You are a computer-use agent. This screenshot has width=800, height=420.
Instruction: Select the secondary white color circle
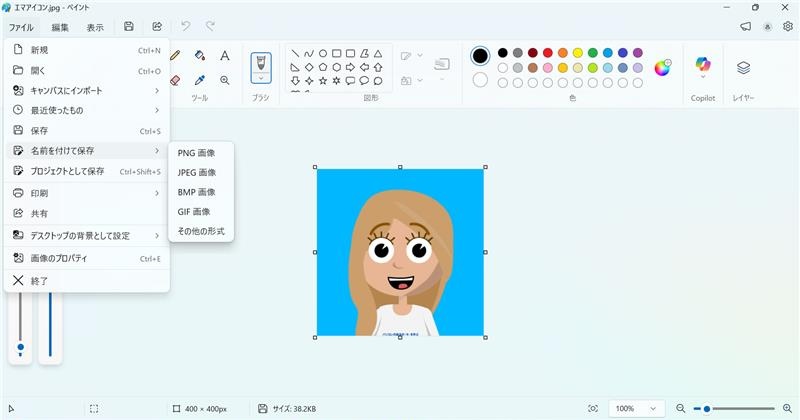480,80
